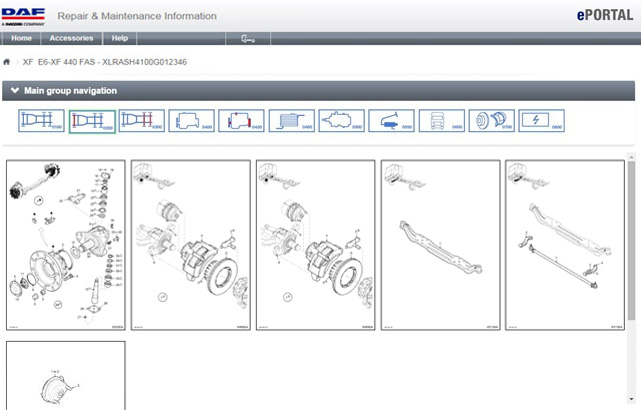641x410 pixels.
Task: Open the Accessories menu
Action: (71, 38)
